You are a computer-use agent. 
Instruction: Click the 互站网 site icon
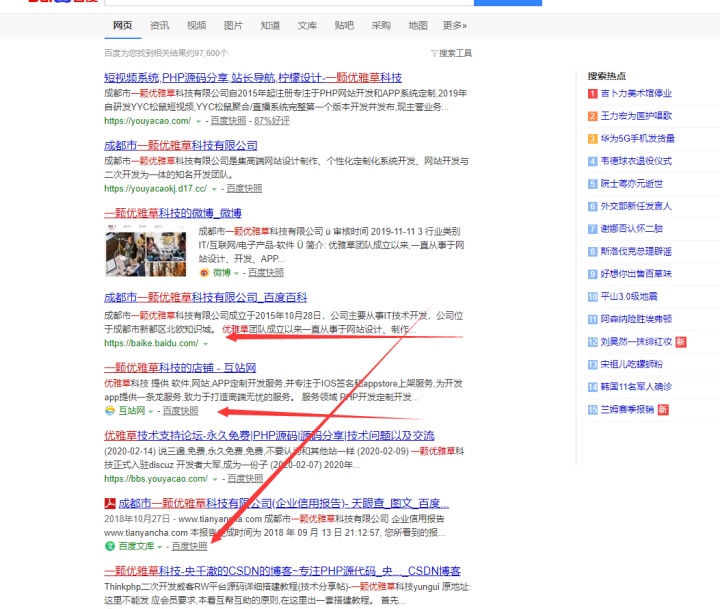click(110, 411)
